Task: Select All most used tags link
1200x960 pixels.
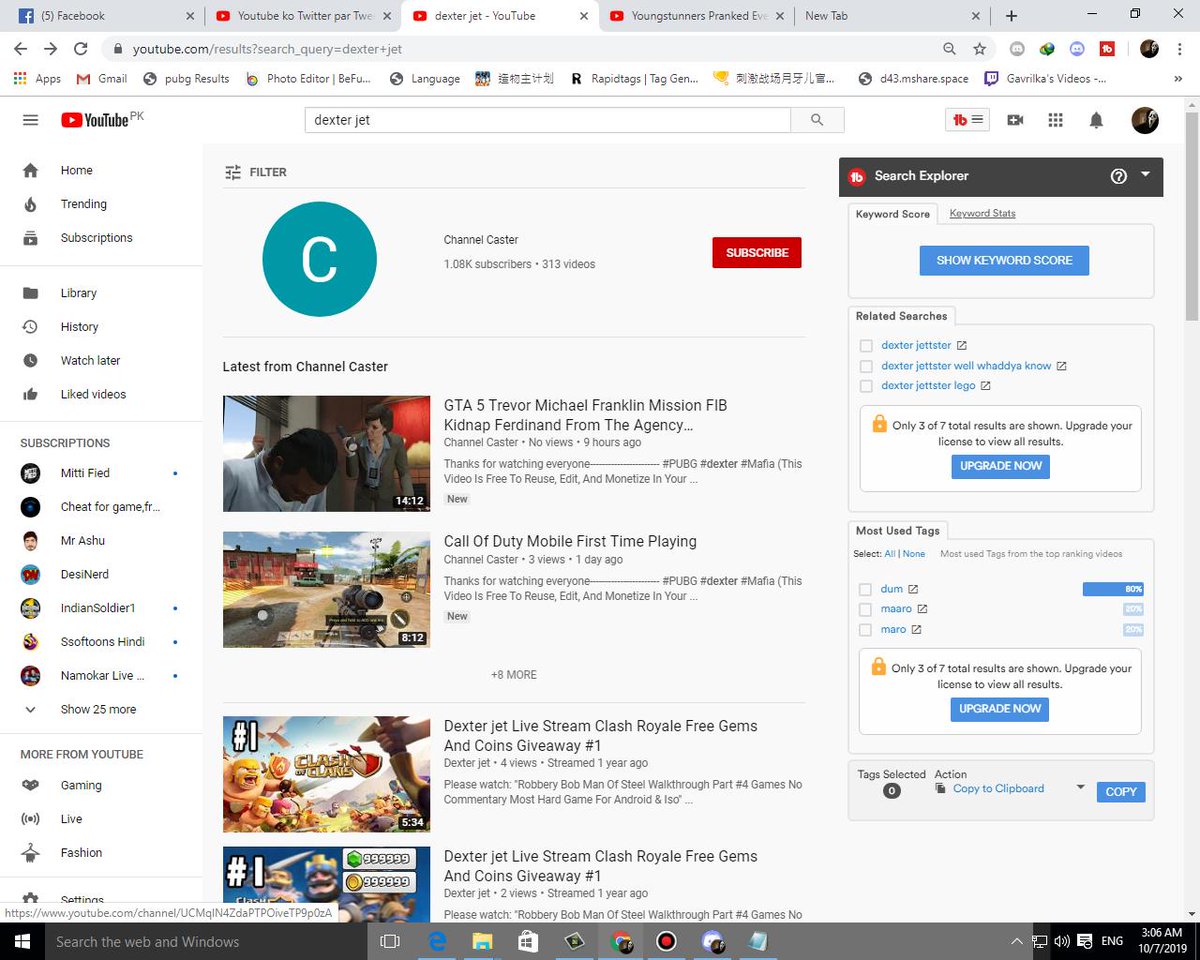Action: pos(890,554)
